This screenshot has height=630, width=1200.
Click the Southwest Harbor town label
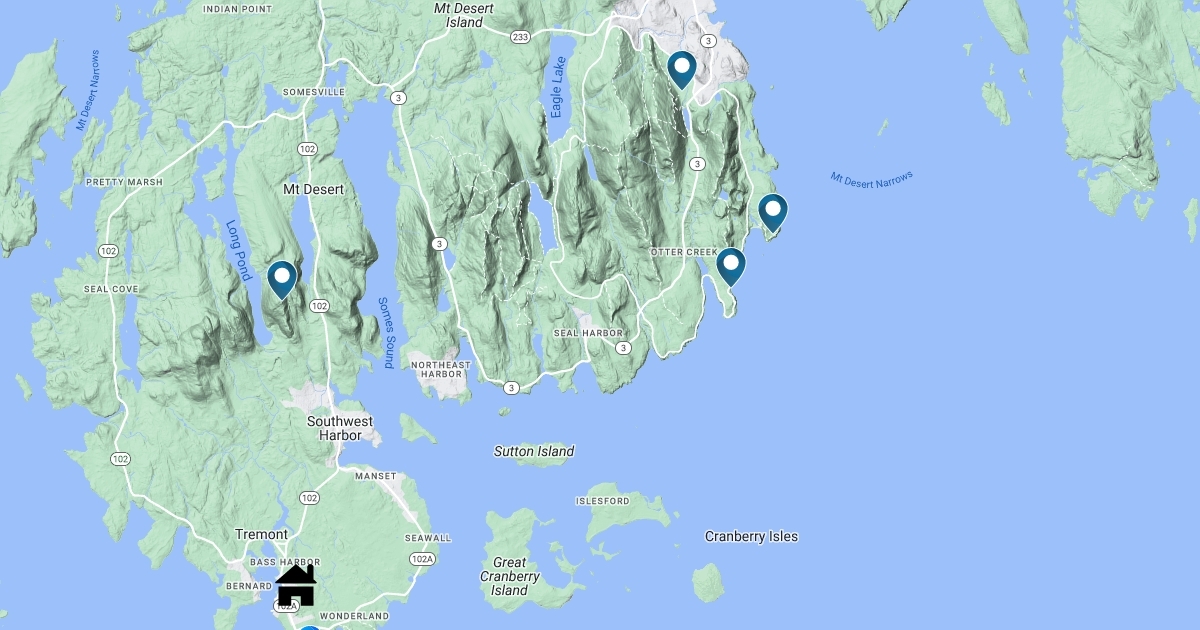coord(340,428)
